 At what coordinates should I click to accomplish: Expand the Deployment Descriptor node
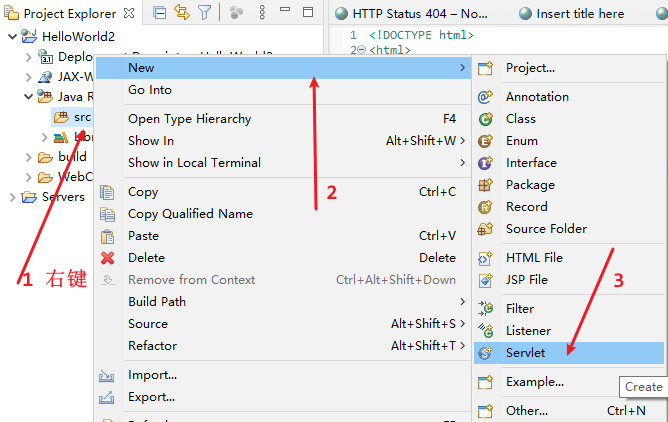point(29,57)
